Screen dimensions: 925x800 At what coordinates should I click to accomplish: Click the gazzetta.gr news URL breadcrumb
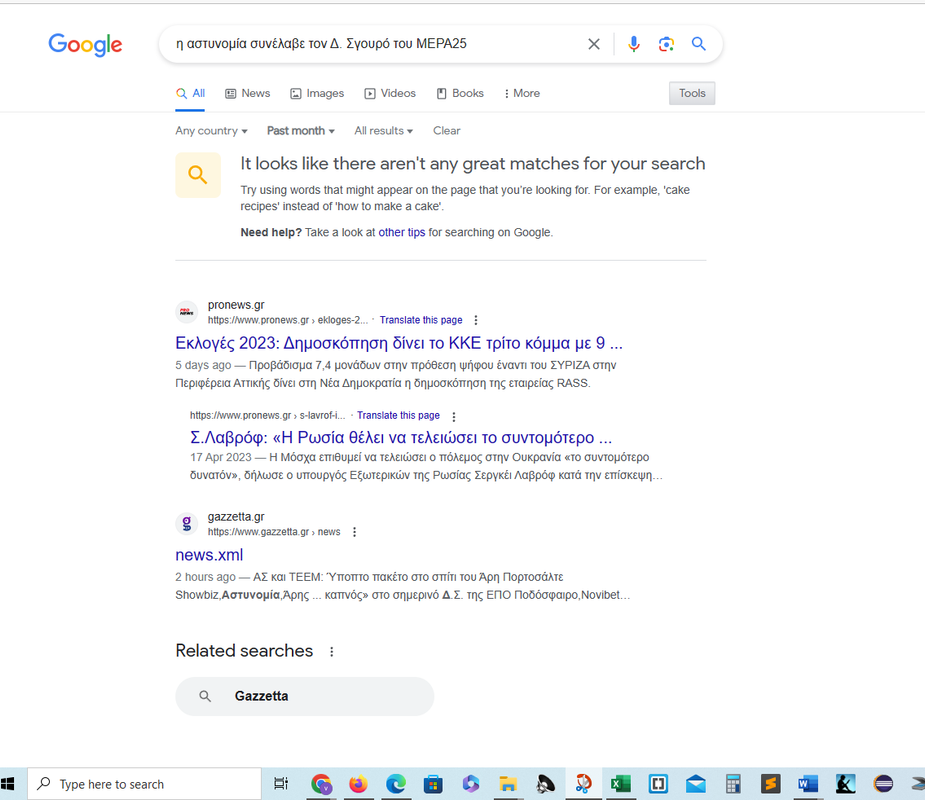click(274, 532)
